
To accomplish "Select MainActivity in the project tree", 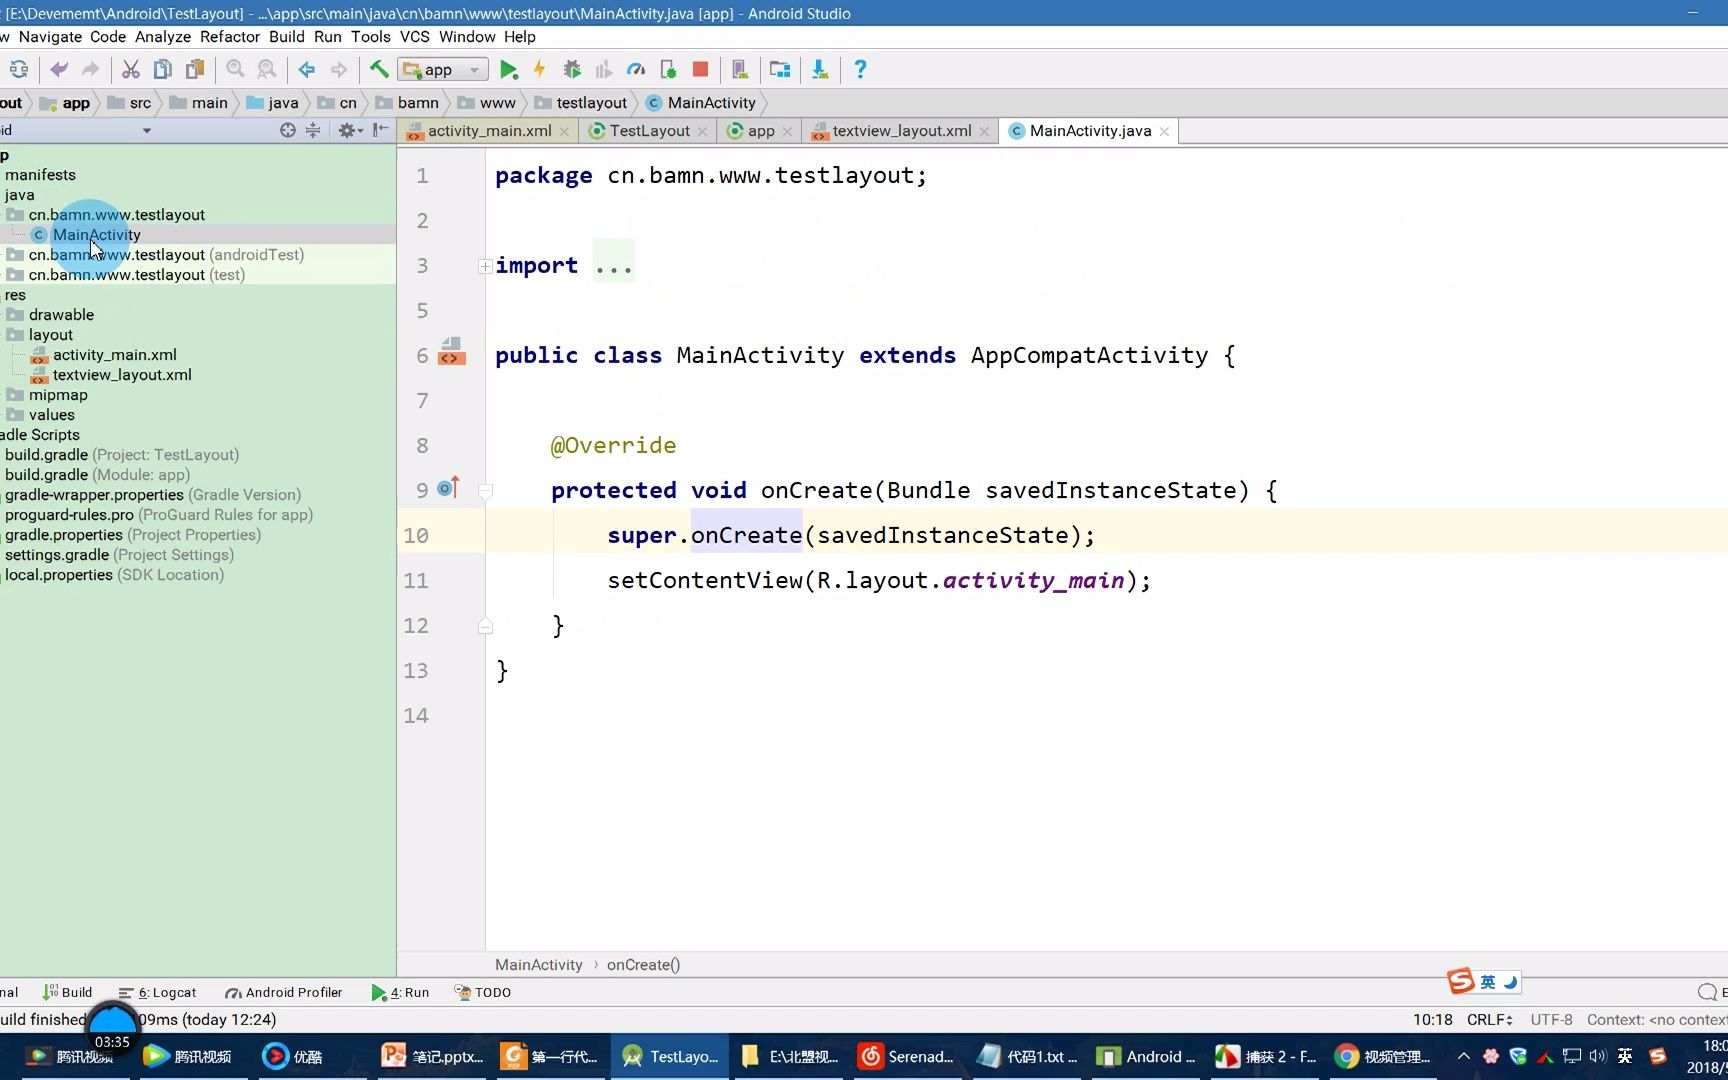I will (96, 235).
